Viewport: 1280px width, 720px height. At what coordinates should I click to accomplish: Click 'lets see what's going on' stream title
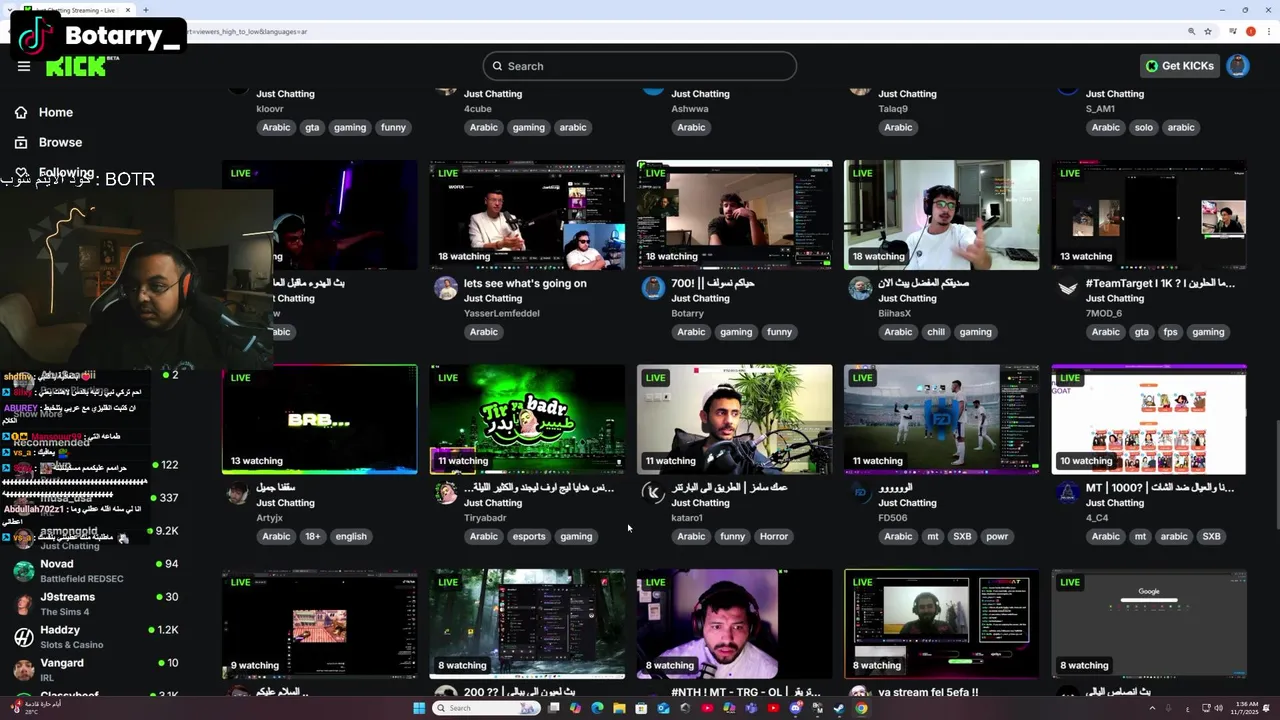525,283
